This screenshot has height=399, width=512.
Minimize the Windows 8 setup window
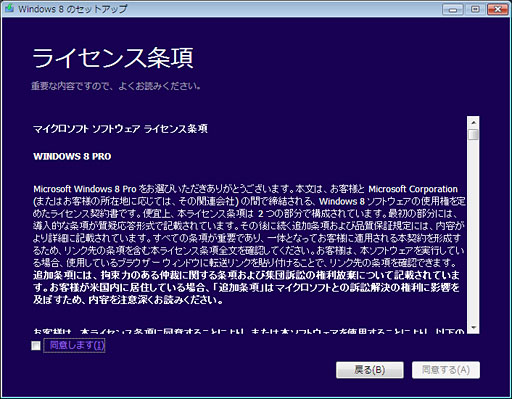click(452, 9)
